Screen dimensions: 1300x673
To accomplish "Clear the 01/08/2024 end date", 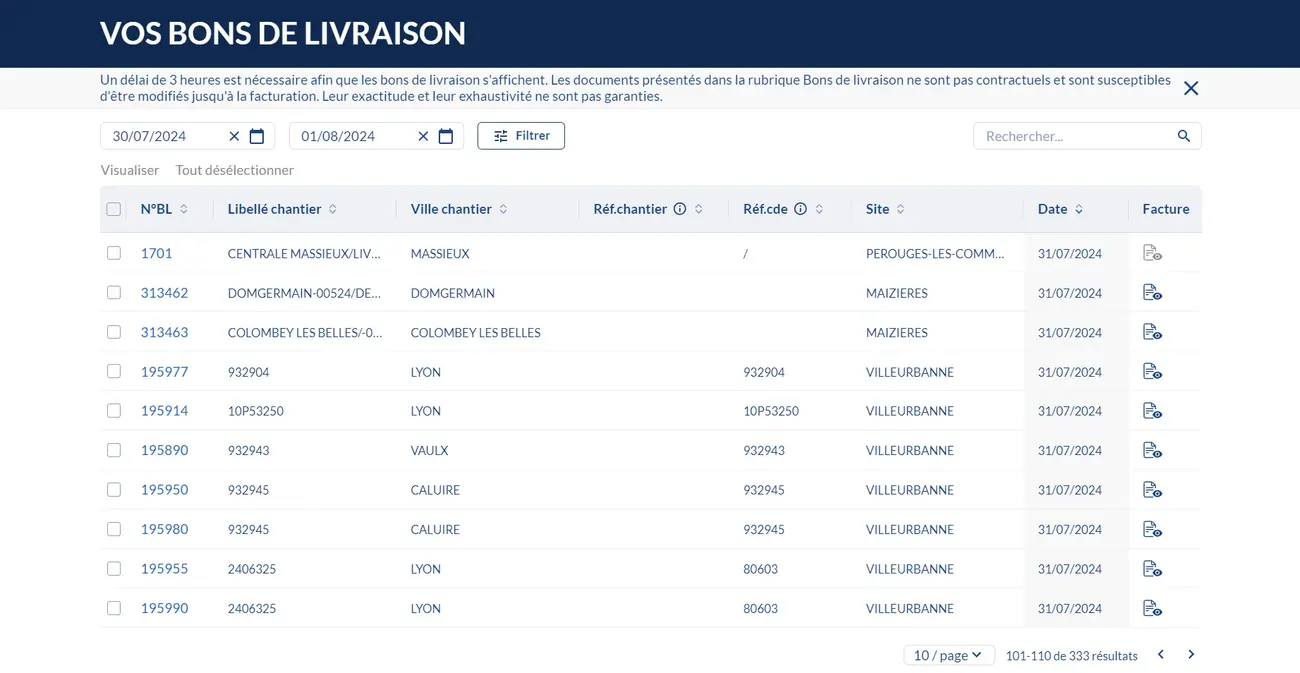I will coord(423,136).
